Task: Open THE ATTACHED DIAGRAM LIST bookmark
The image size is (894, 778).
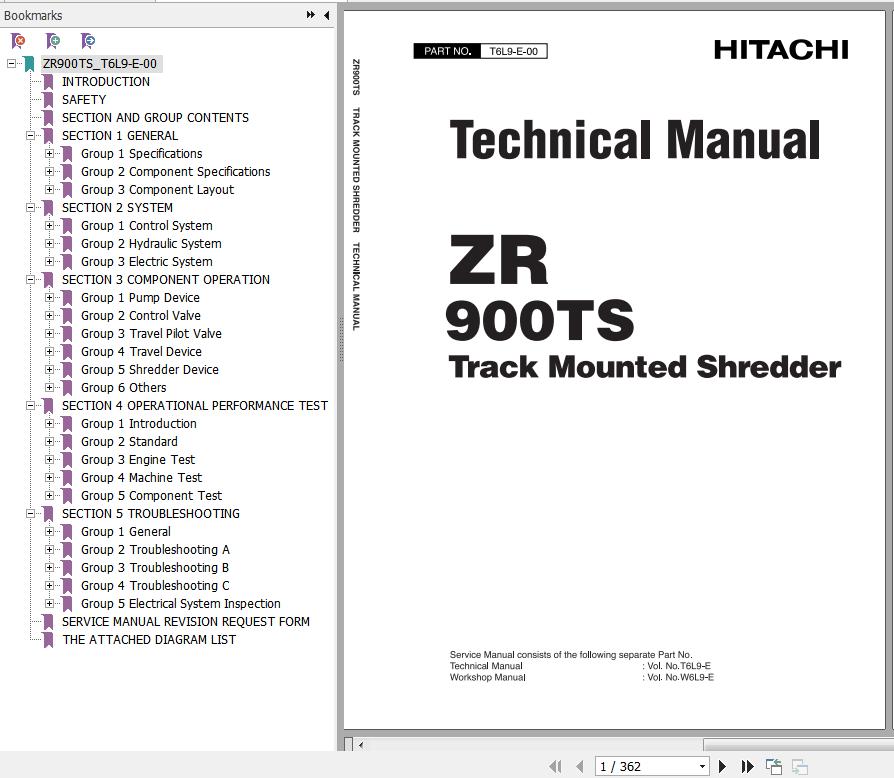Action: [x=149, y=640]
